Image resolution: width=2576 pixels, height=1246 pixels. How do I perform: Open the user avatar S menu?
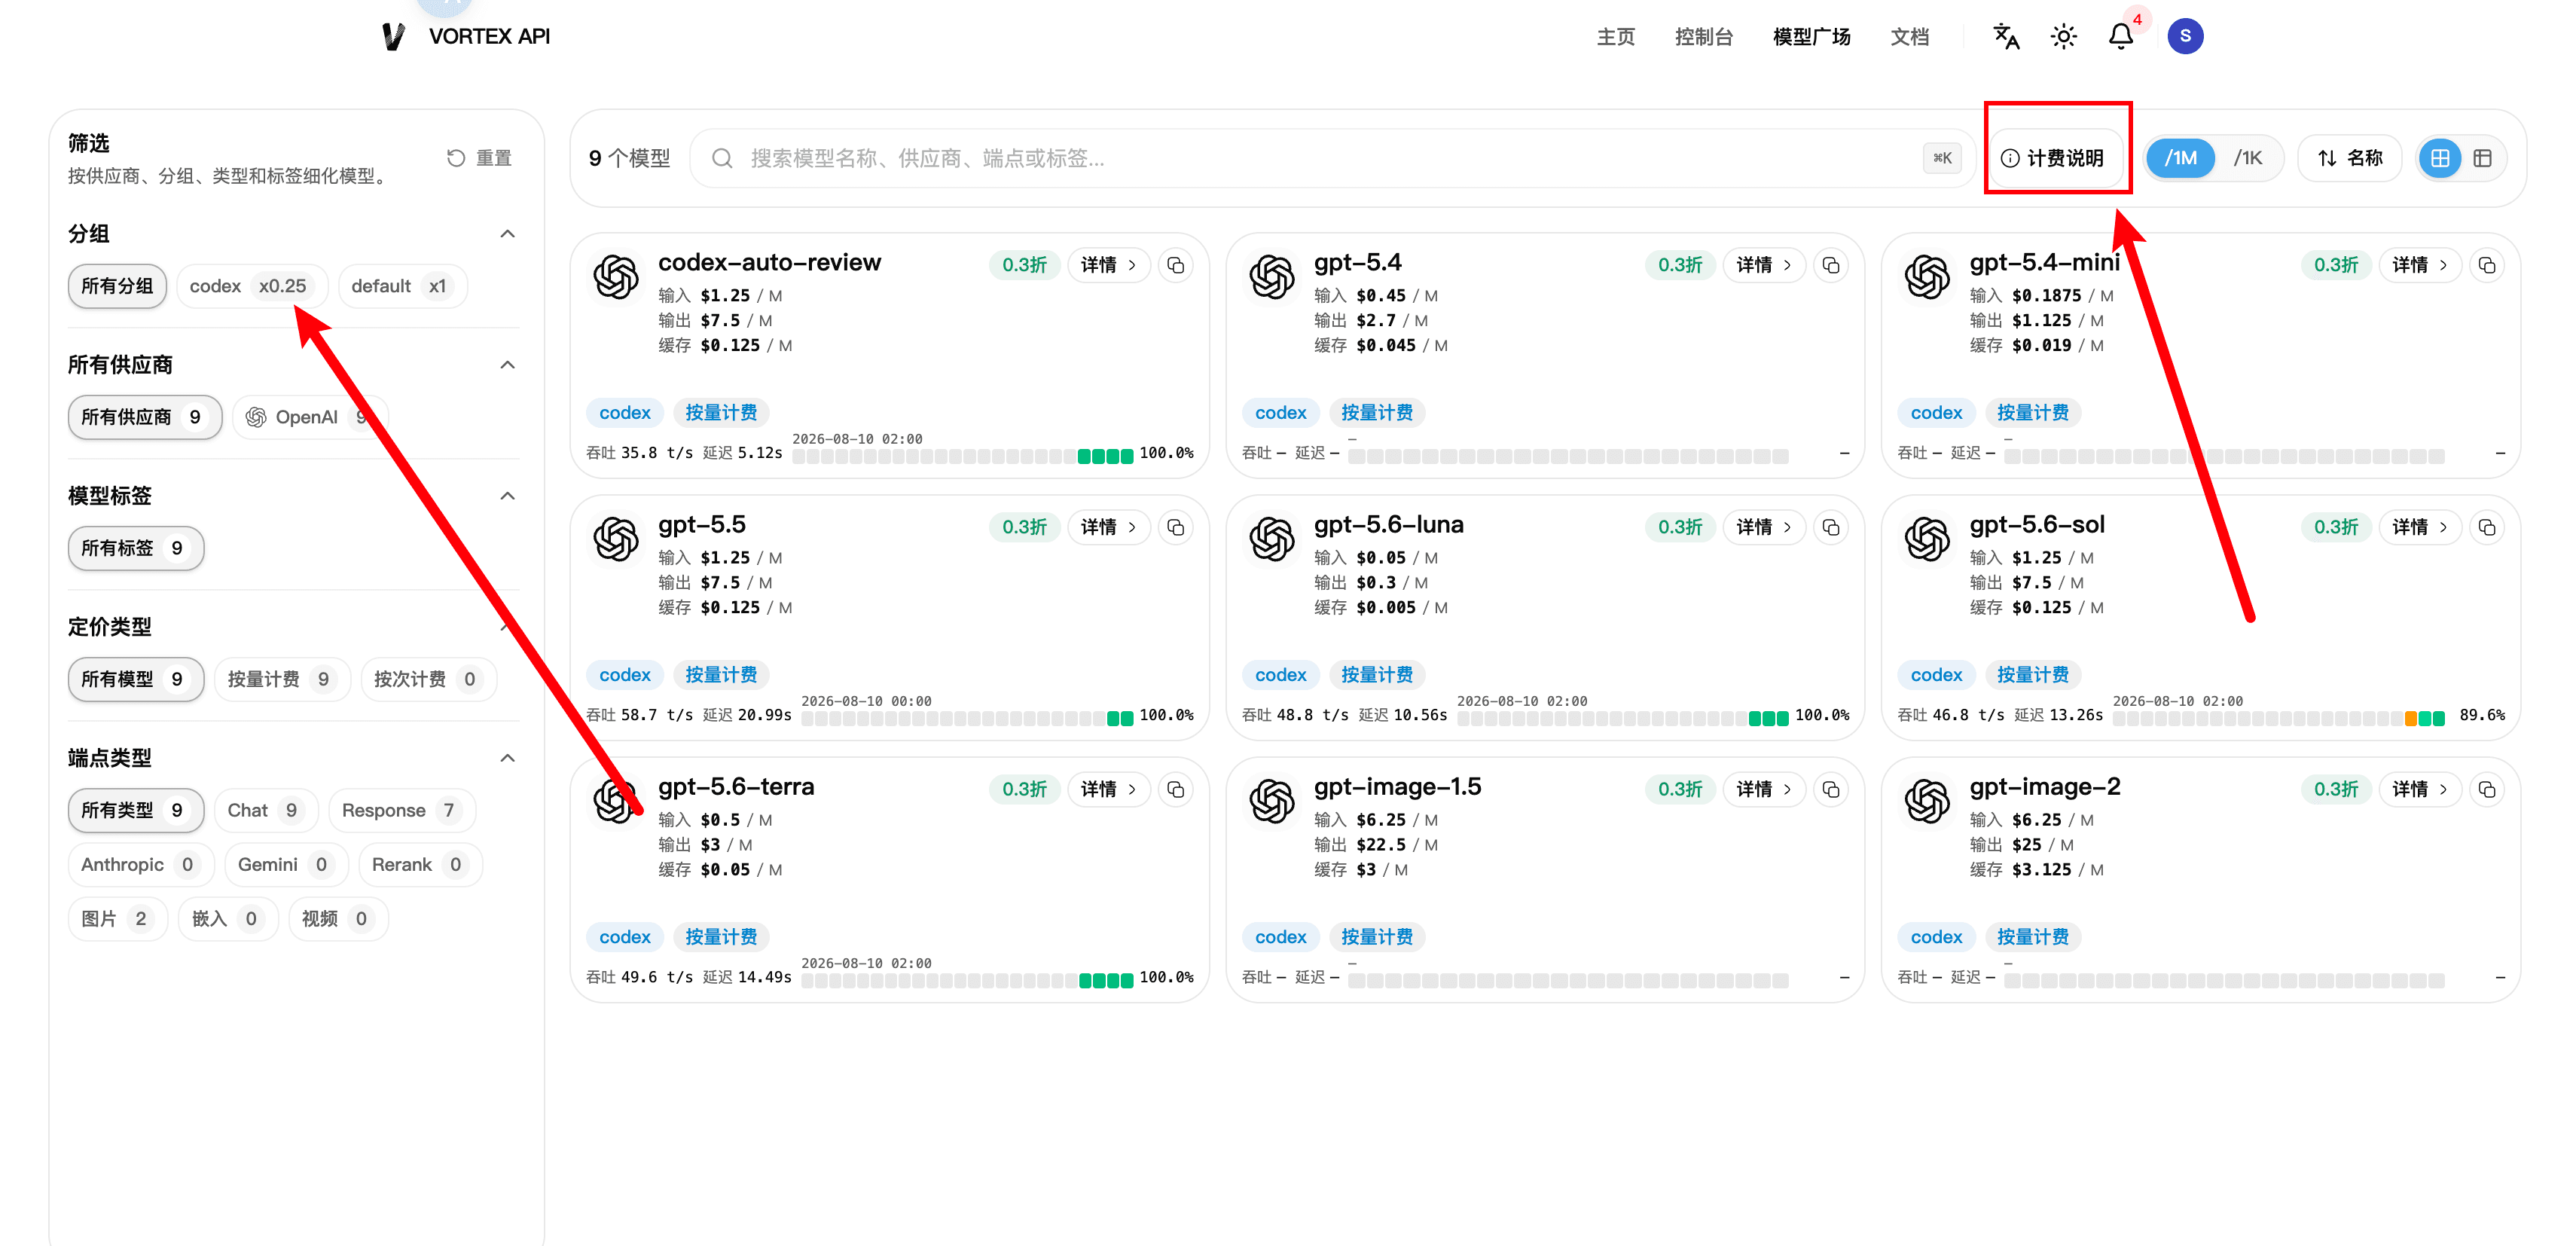2185,37
